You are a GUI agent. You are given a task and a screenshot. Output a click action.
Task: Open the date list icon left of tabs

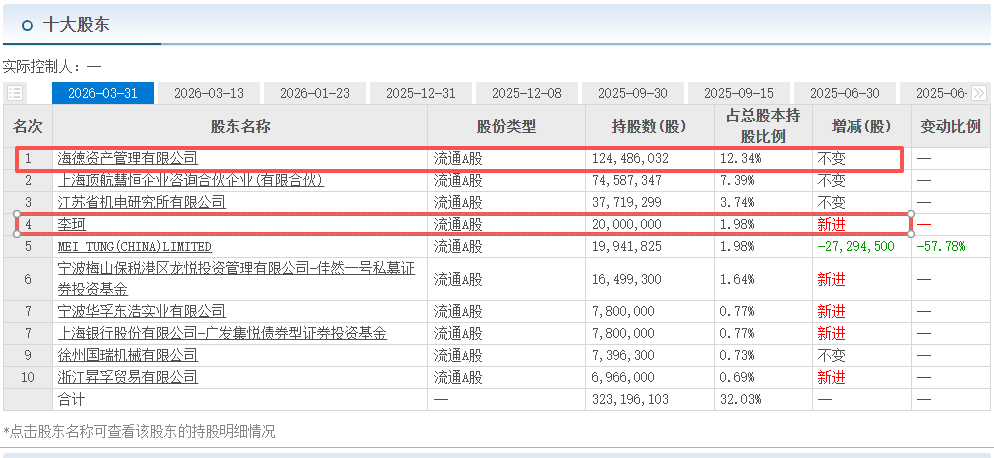click(x=15, y=93)
